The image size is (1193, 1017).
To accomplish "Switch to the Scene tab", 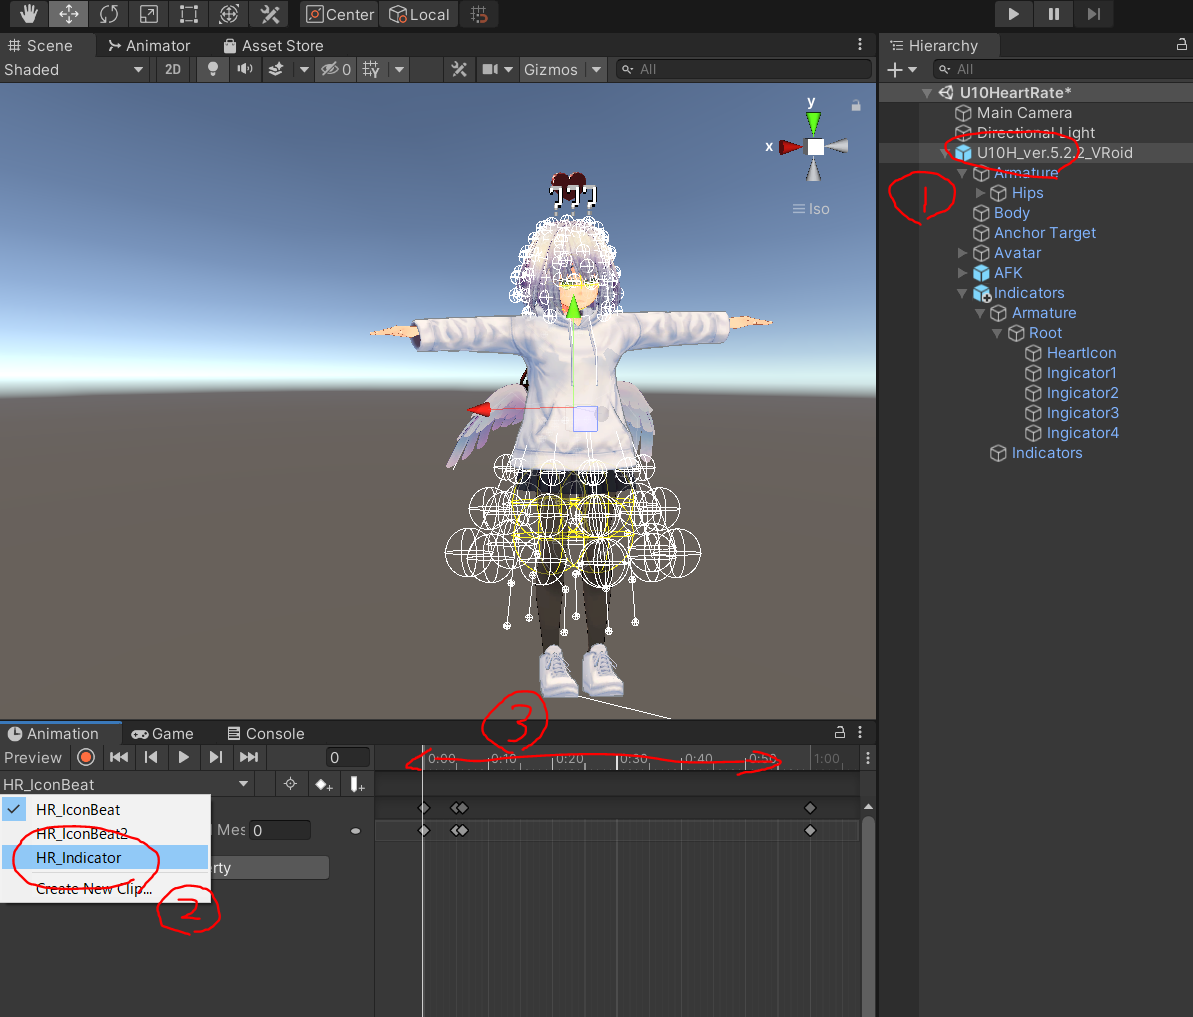I will (x=40, y=46).
